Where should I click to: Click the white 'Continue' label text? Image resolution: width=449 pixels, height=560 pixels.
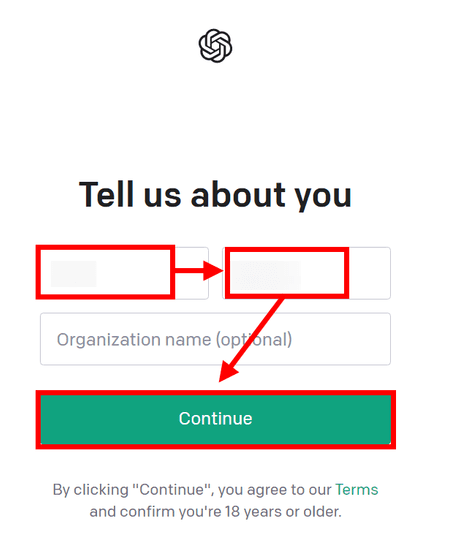(215, 419)
